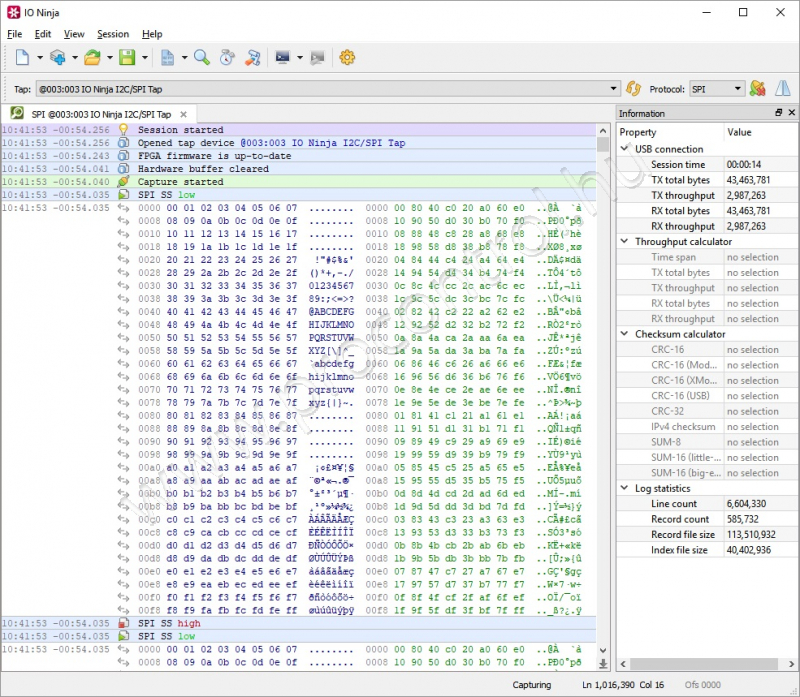Screen dimensions: 800x697
Task: Click the Open file folder icon
Action: coord(92,57)
